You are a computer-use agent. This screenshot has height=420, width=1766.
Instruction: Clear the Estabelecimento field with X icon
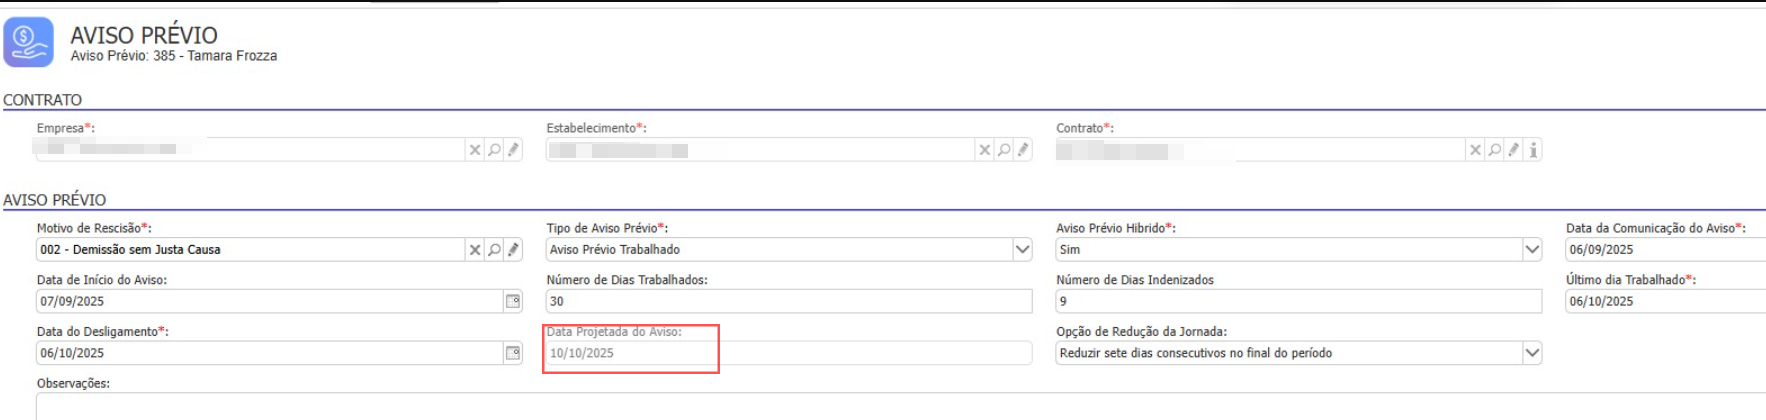point(985,150)
